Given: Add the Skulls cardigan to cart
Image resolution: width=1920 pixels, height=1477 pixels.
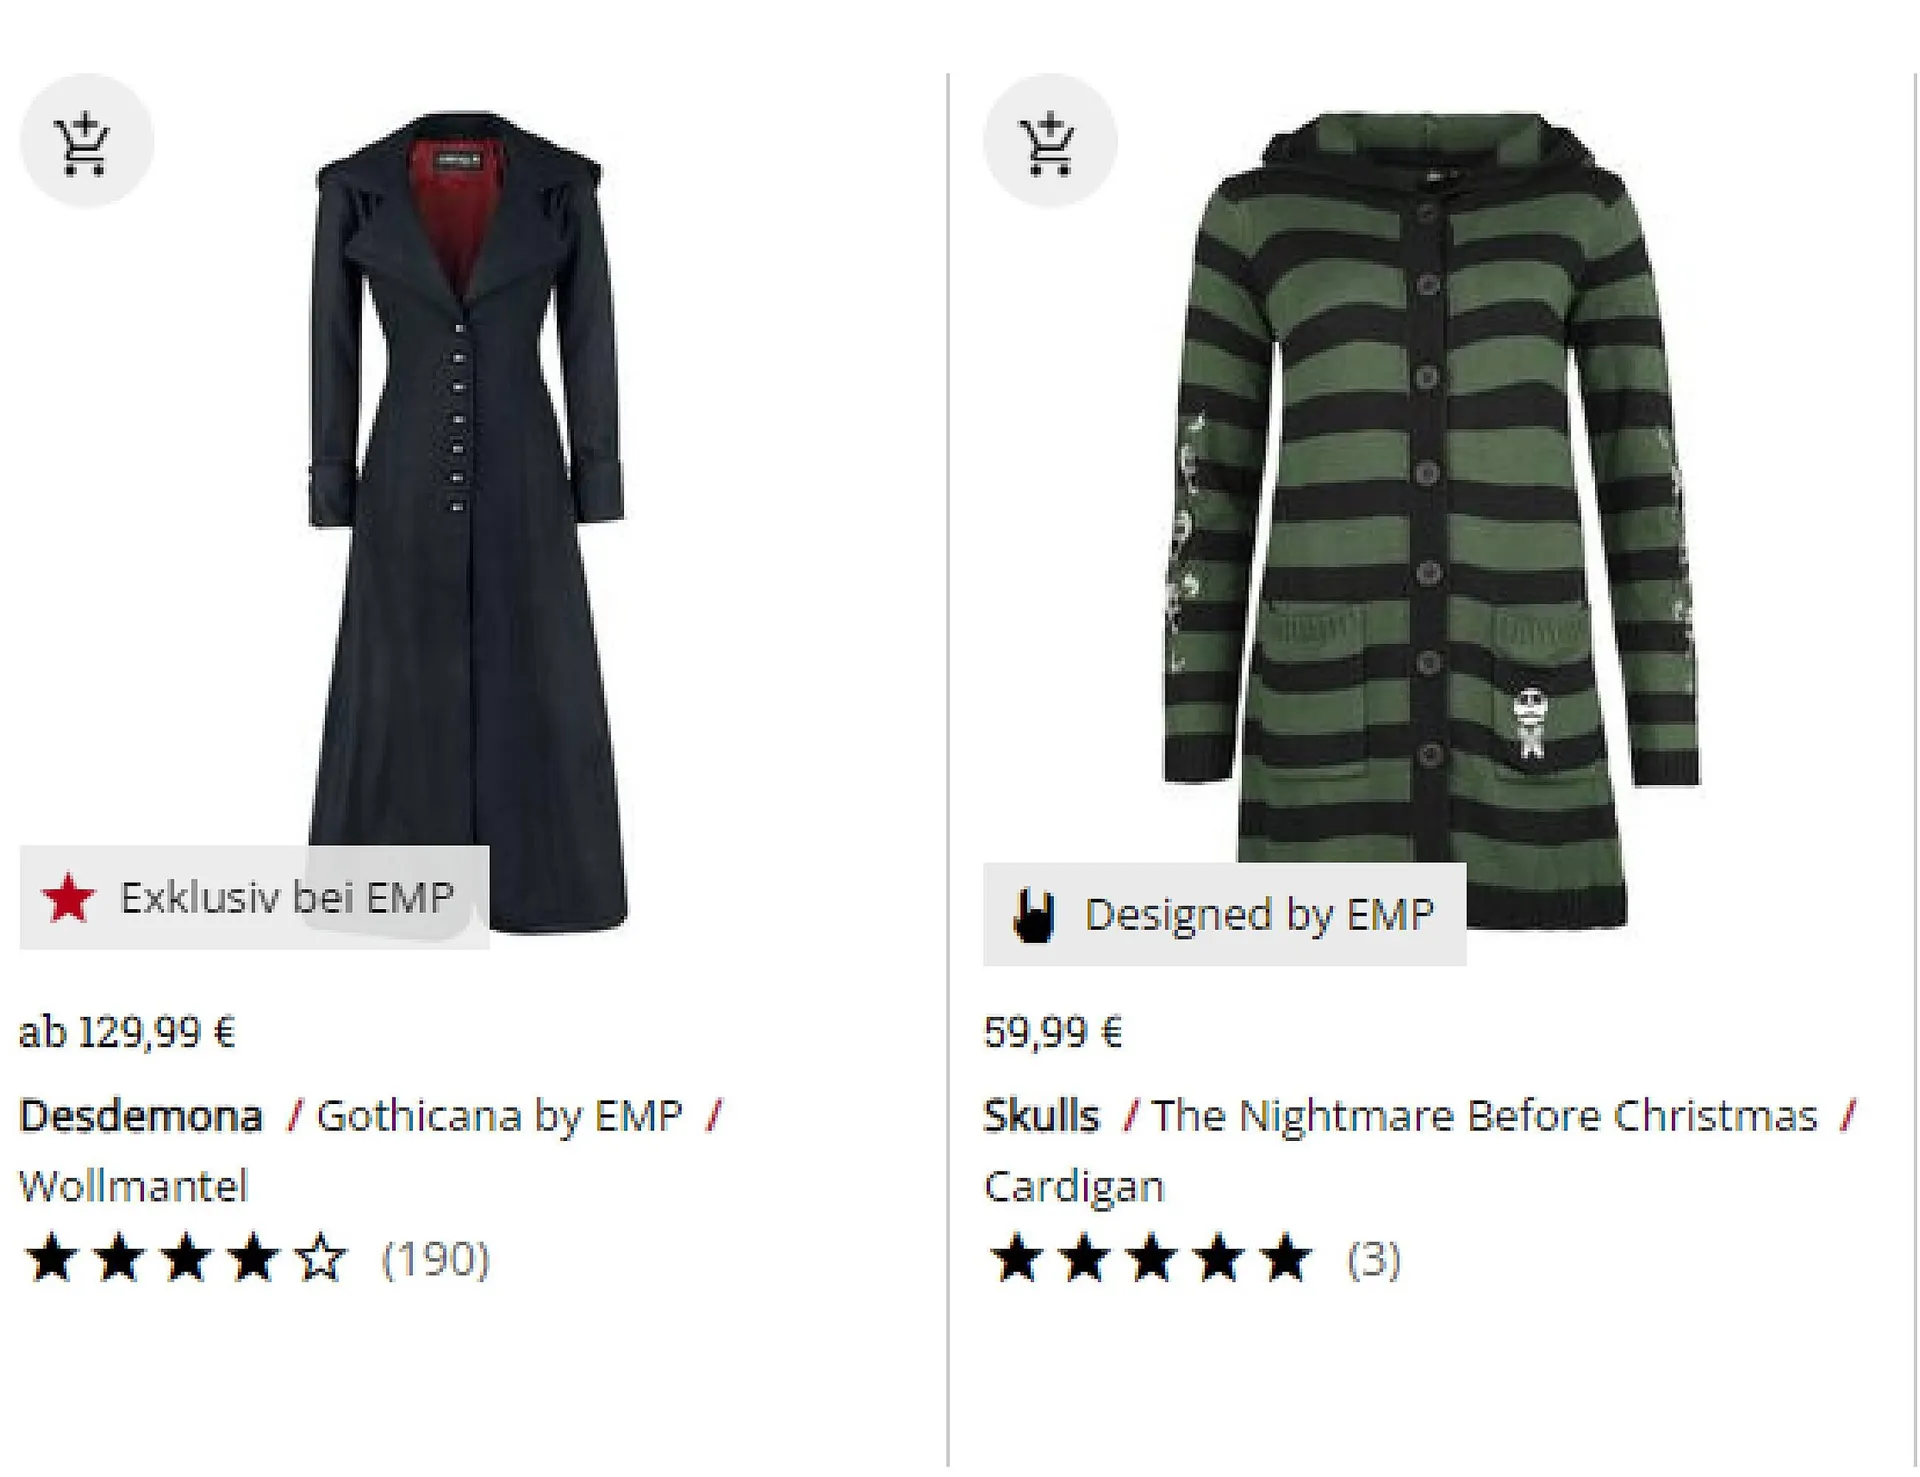Looking at the screenshot, I should click(x=1049, y=141).
